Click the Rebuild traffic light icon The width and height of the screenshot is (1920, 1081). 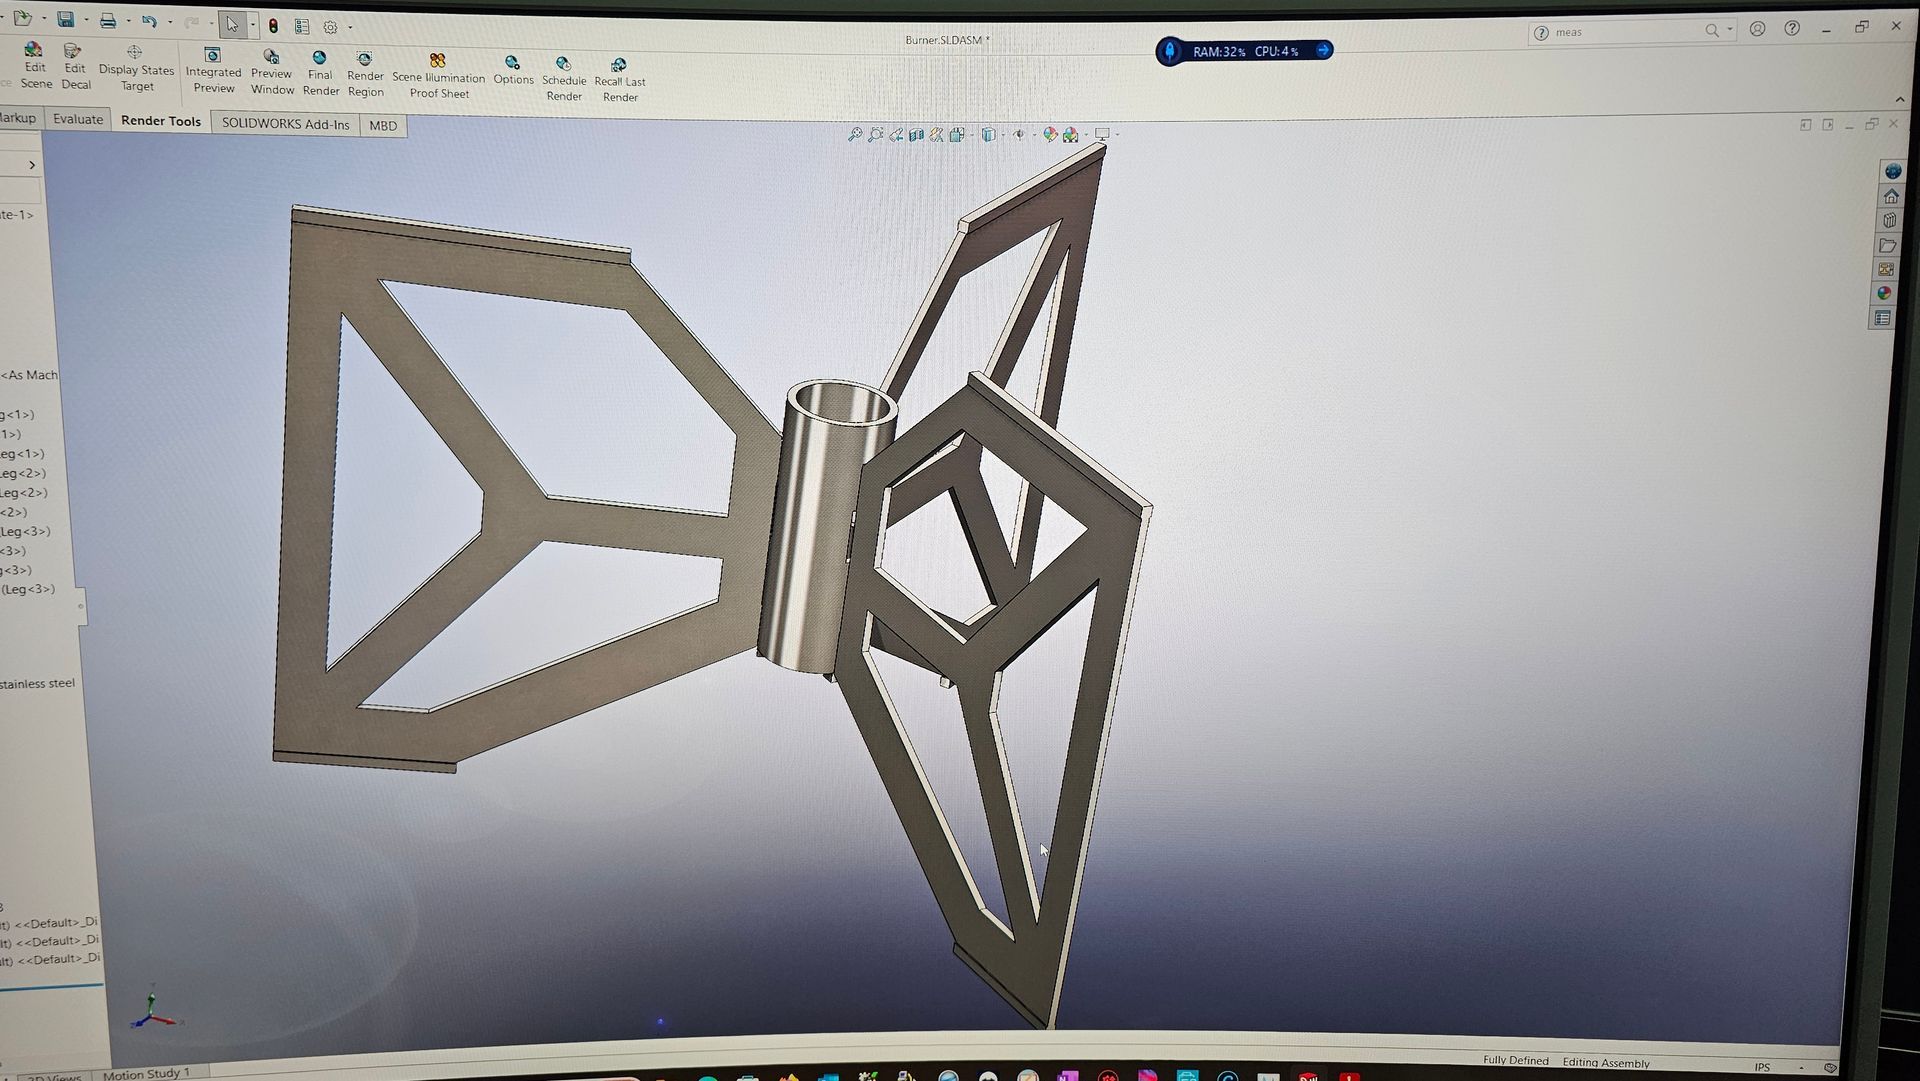tap(274, 26)
